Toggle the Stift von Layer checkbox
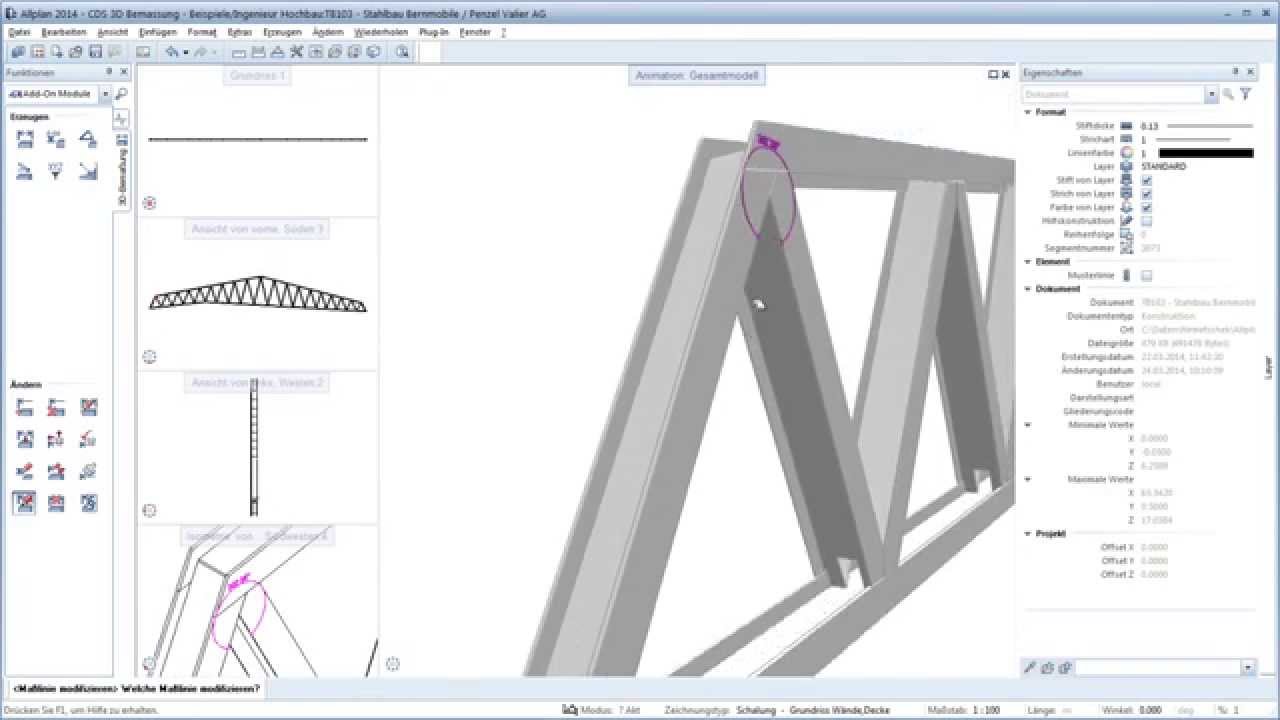Viewport: 1280px width, 720px height. point(1147,180)
